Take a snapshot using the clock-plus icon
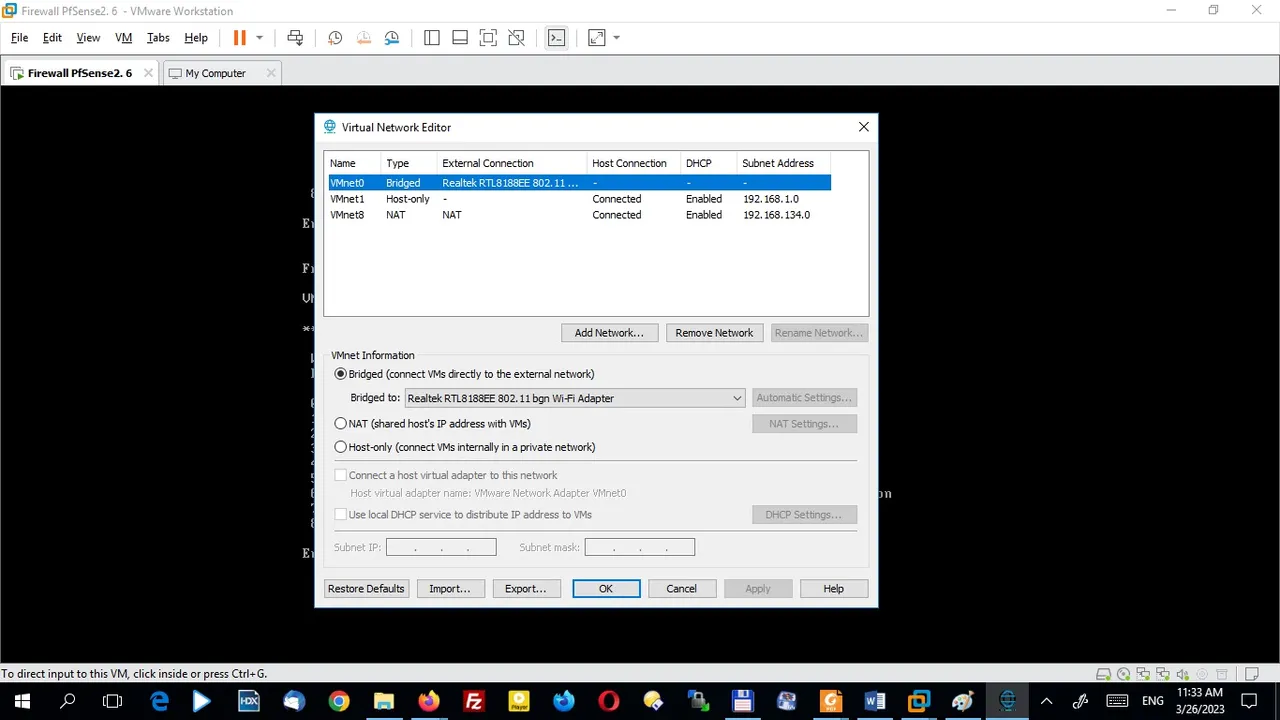Viewport: 1280px width, 720px height. tap(335, 38)
